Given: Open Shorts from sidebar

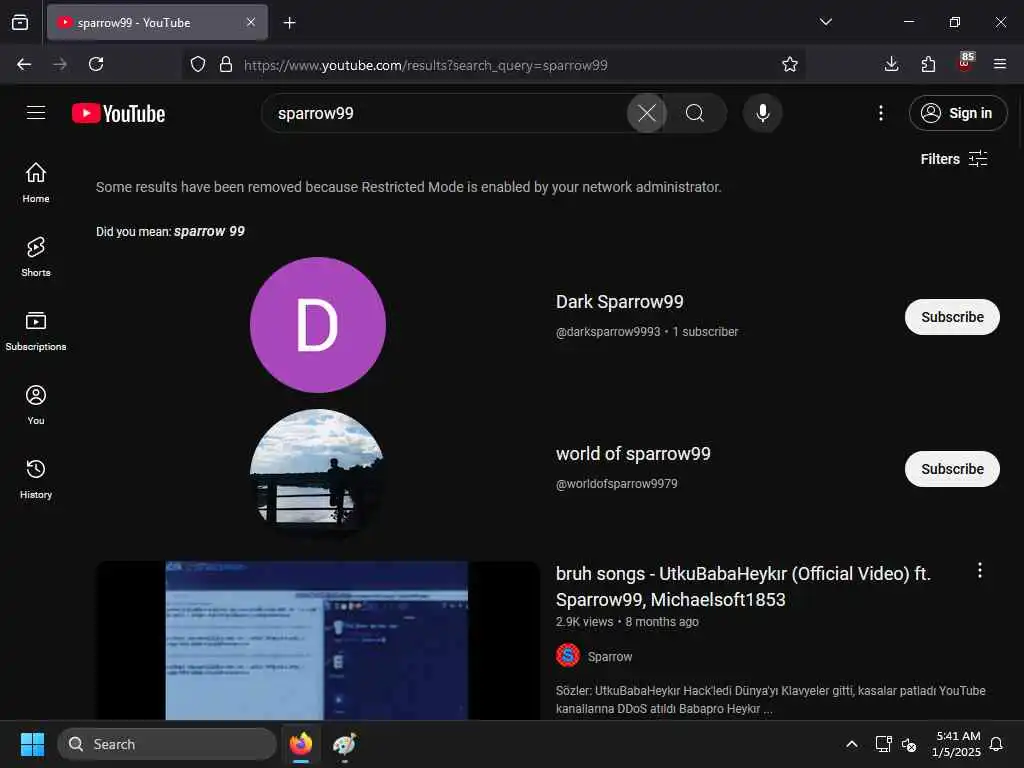Looking at the screenshot, I should (x=36, y=257).
